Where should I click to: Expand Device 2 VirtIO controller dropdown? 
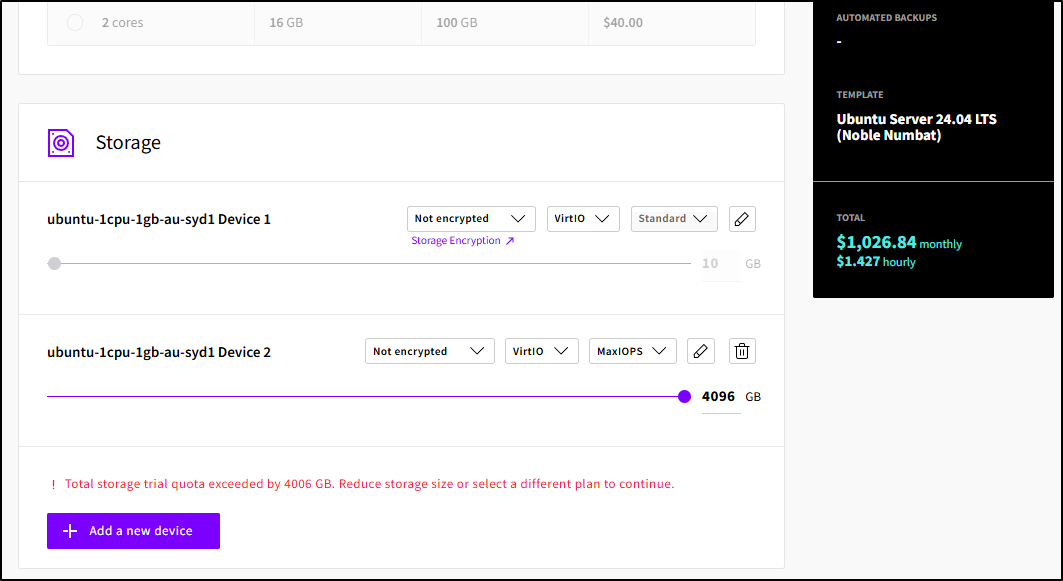coord(541,351)
